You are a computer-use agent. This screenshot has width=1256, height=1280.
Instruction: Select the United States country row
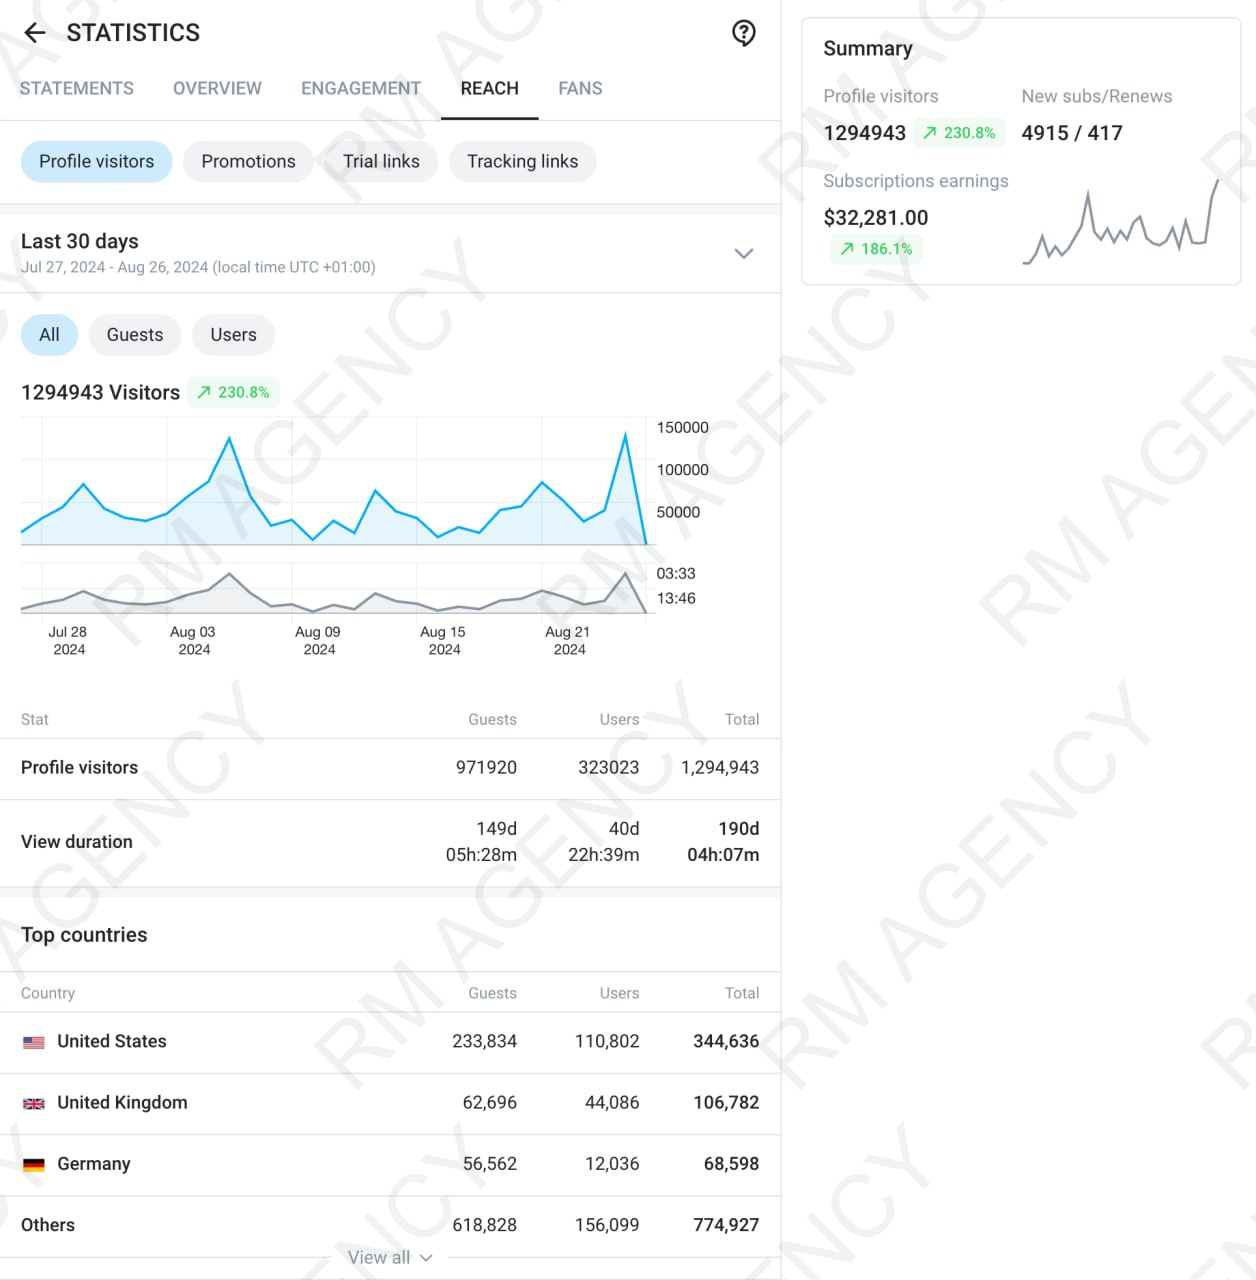click(390, 1042)
